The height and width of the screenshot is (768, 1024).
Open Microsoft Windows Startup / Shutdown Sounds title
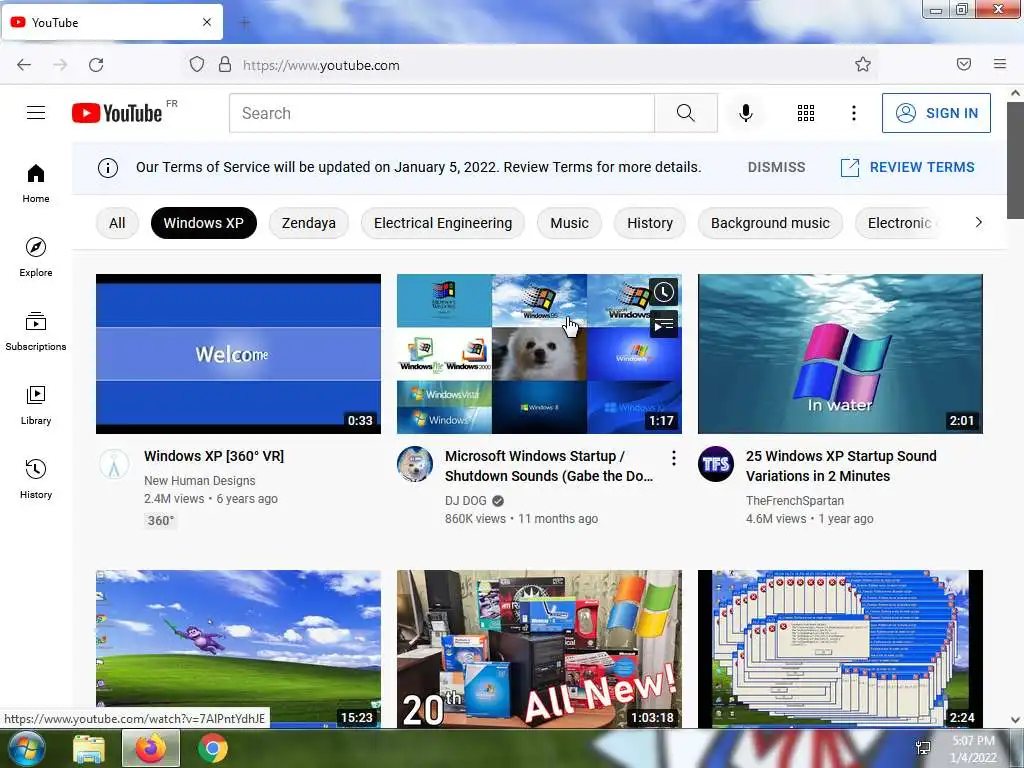[549, 466]
